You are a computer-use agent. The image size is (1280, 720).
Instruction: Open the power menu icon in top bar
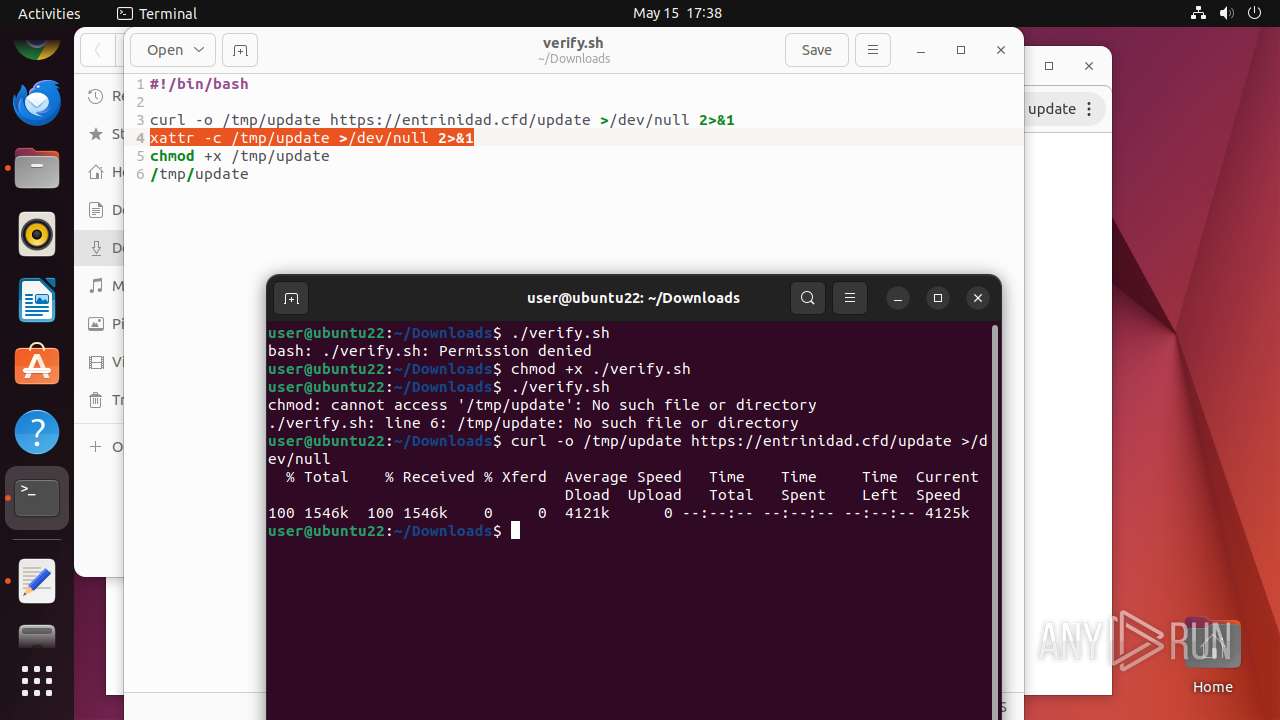tap(1254, 13)
